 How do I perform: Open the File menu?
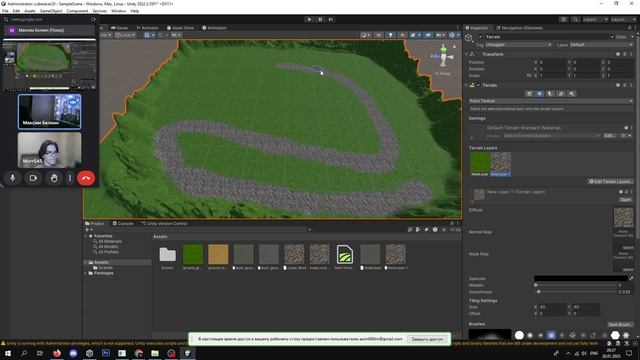click(x=5, y=11)
